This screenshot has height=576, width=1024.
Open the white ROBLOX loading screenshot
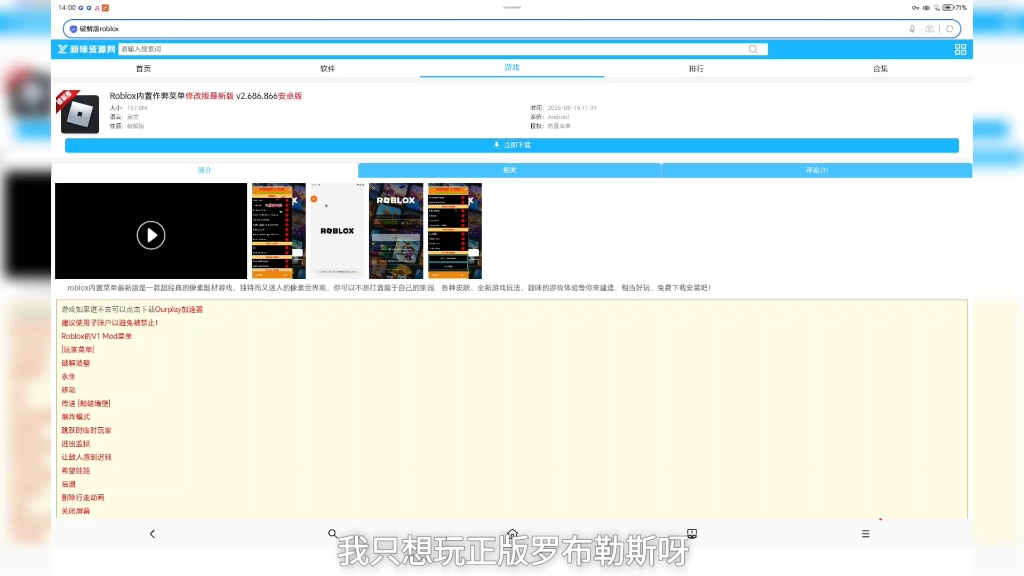point(337,231)
